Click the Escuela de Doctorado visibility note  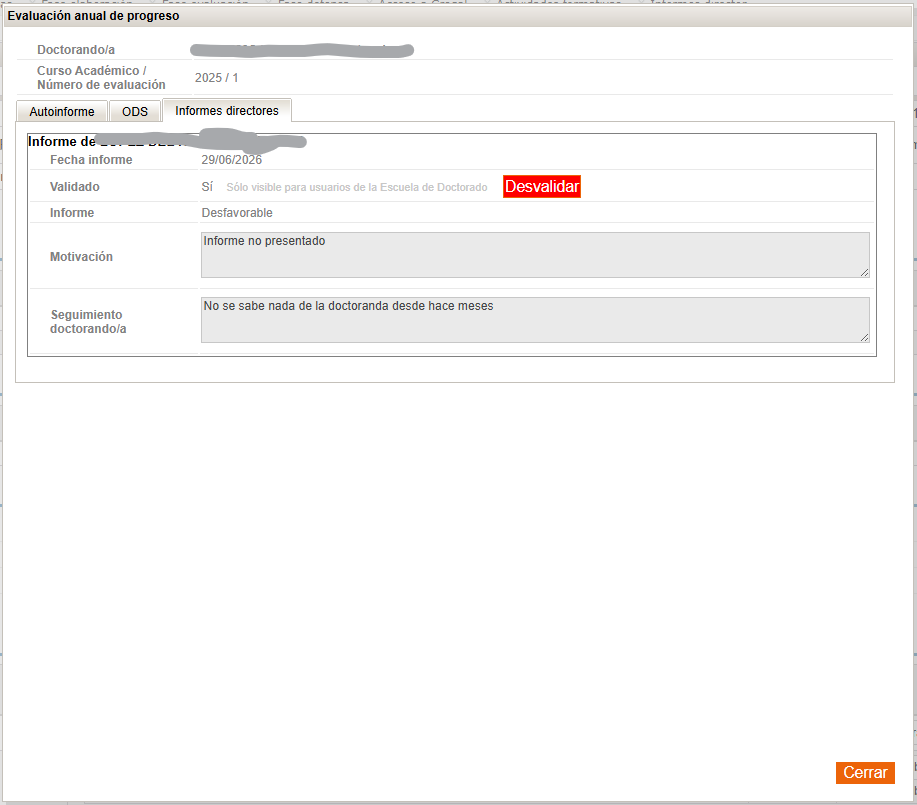tap(357, 187)
